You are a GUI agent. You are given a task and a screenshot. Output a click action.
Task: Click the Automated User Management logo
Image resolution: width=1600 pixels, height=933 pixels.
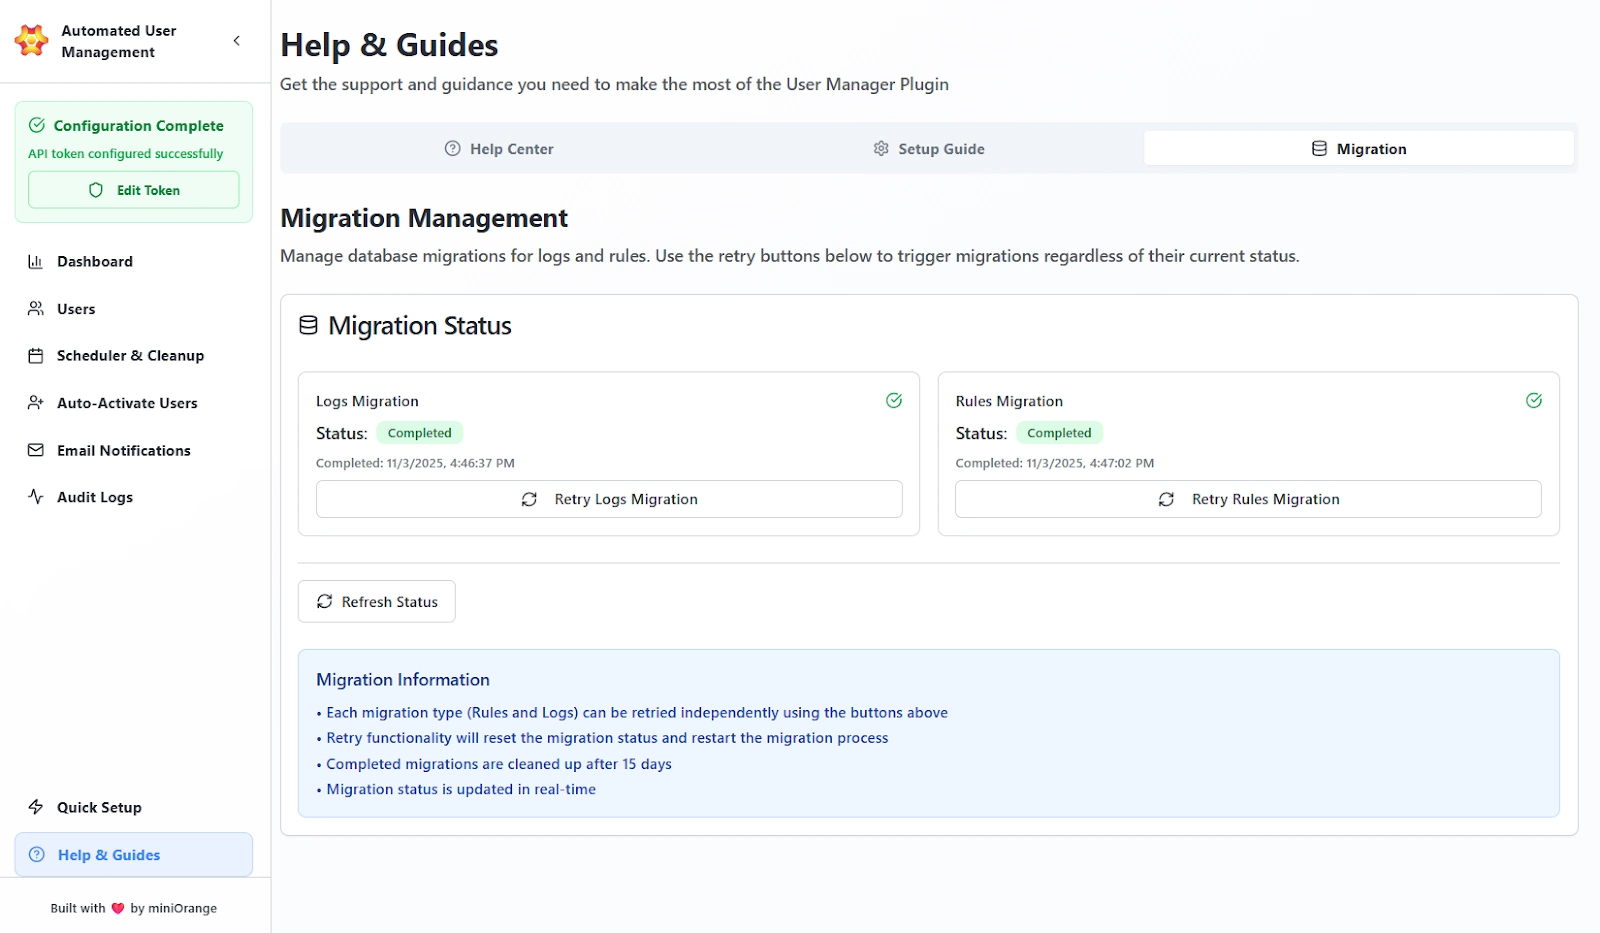point(31,40)
